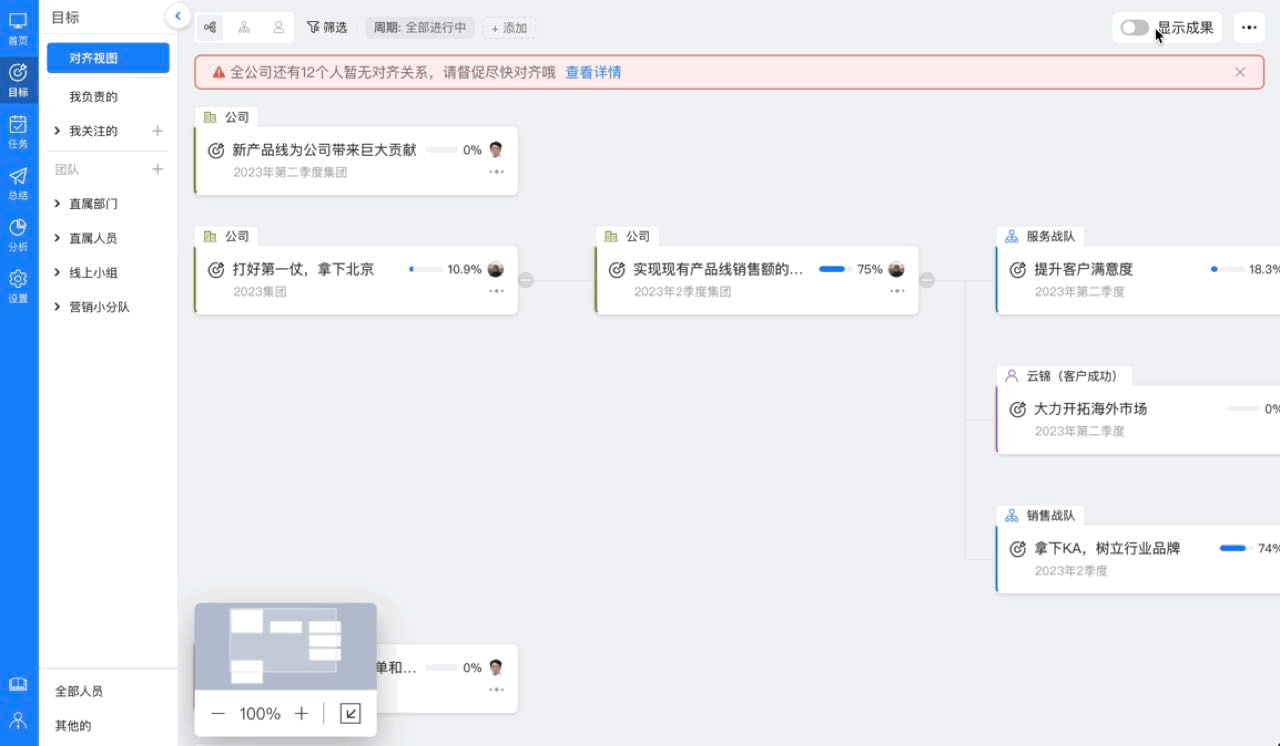1280x746 pixels.
Task: Open the 首页 home icon in sidebar
Action: [x=18, y=27]
